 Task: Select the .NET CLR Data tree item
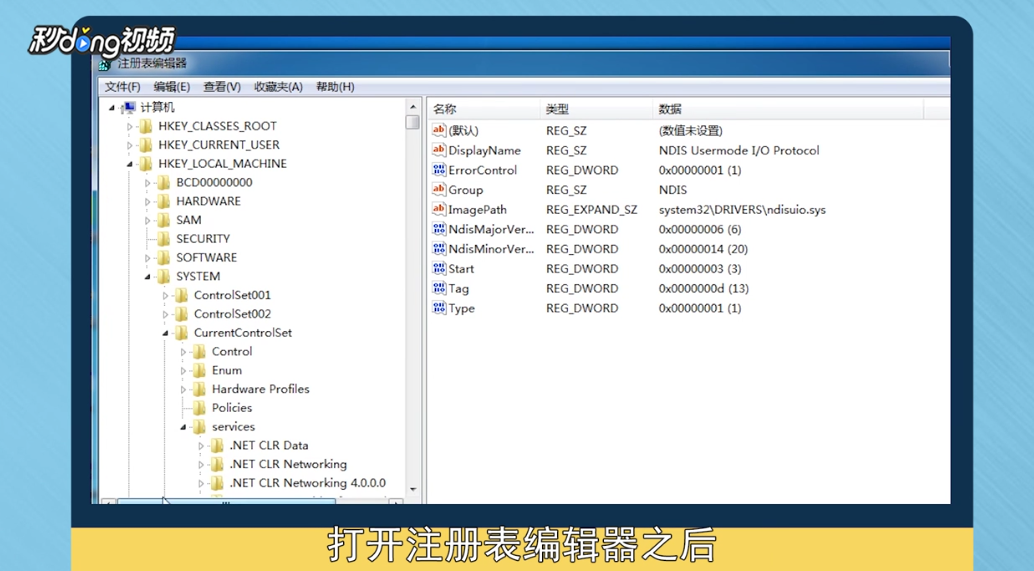pyautogui.click(x=269, y=445)
